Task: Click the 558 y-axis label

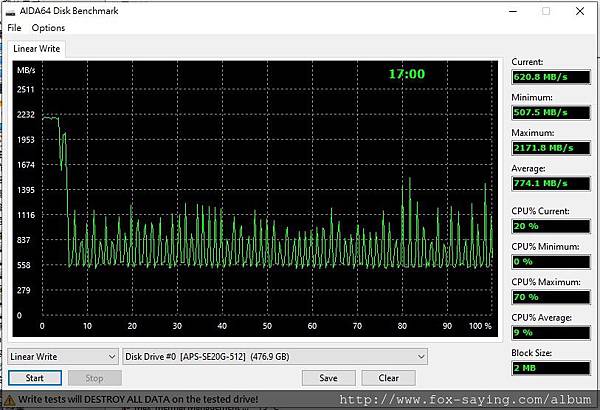Action: (x=23, y=265)
